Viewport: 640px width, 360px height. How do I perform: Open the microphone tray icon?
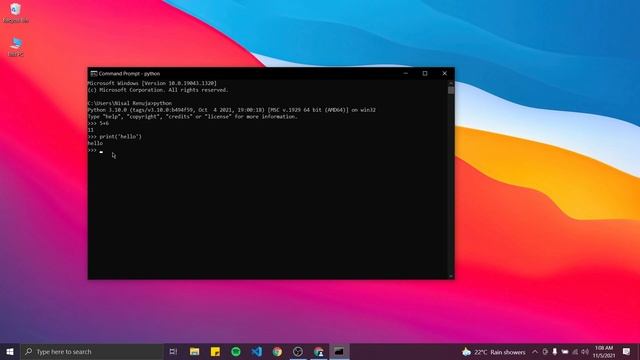click(555, 352)
